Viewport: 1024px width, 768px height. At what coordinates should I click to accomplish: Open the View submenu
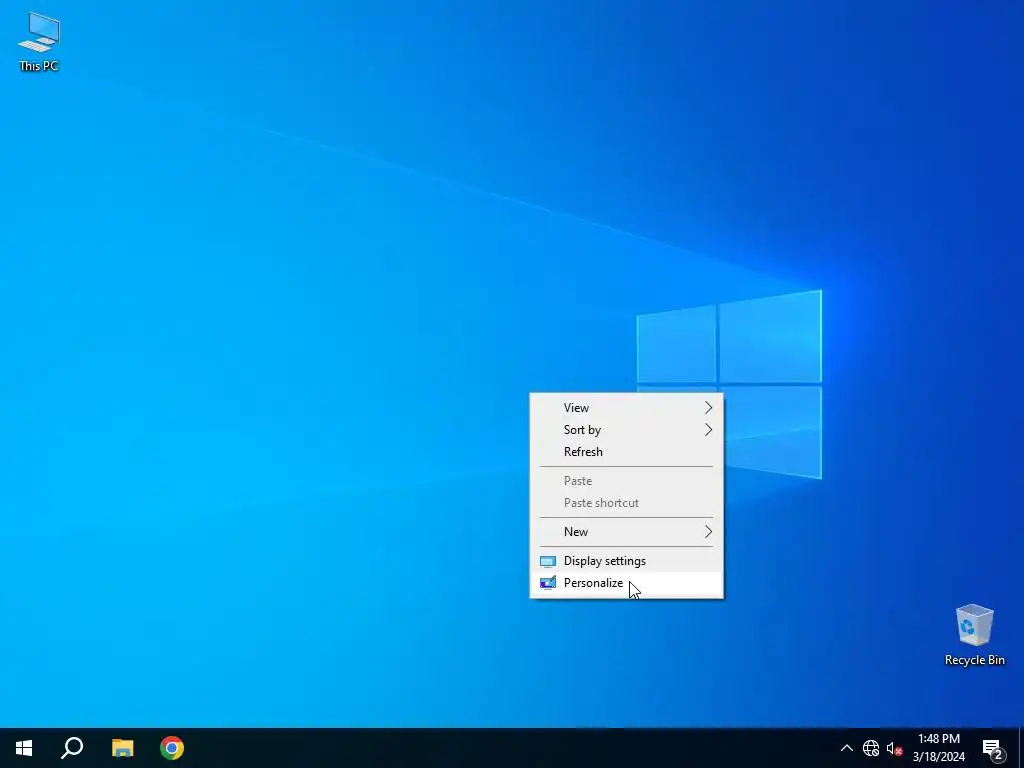[x=626, y=408]
